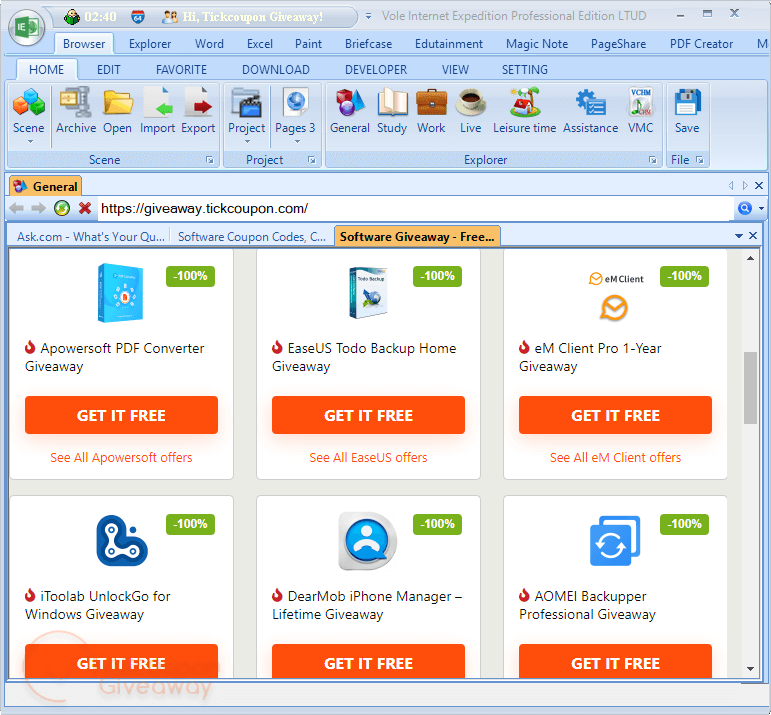Go back with the browser back arrow
Image resolution: width=771 pixels, height=715 pixels.
[16, 209]
